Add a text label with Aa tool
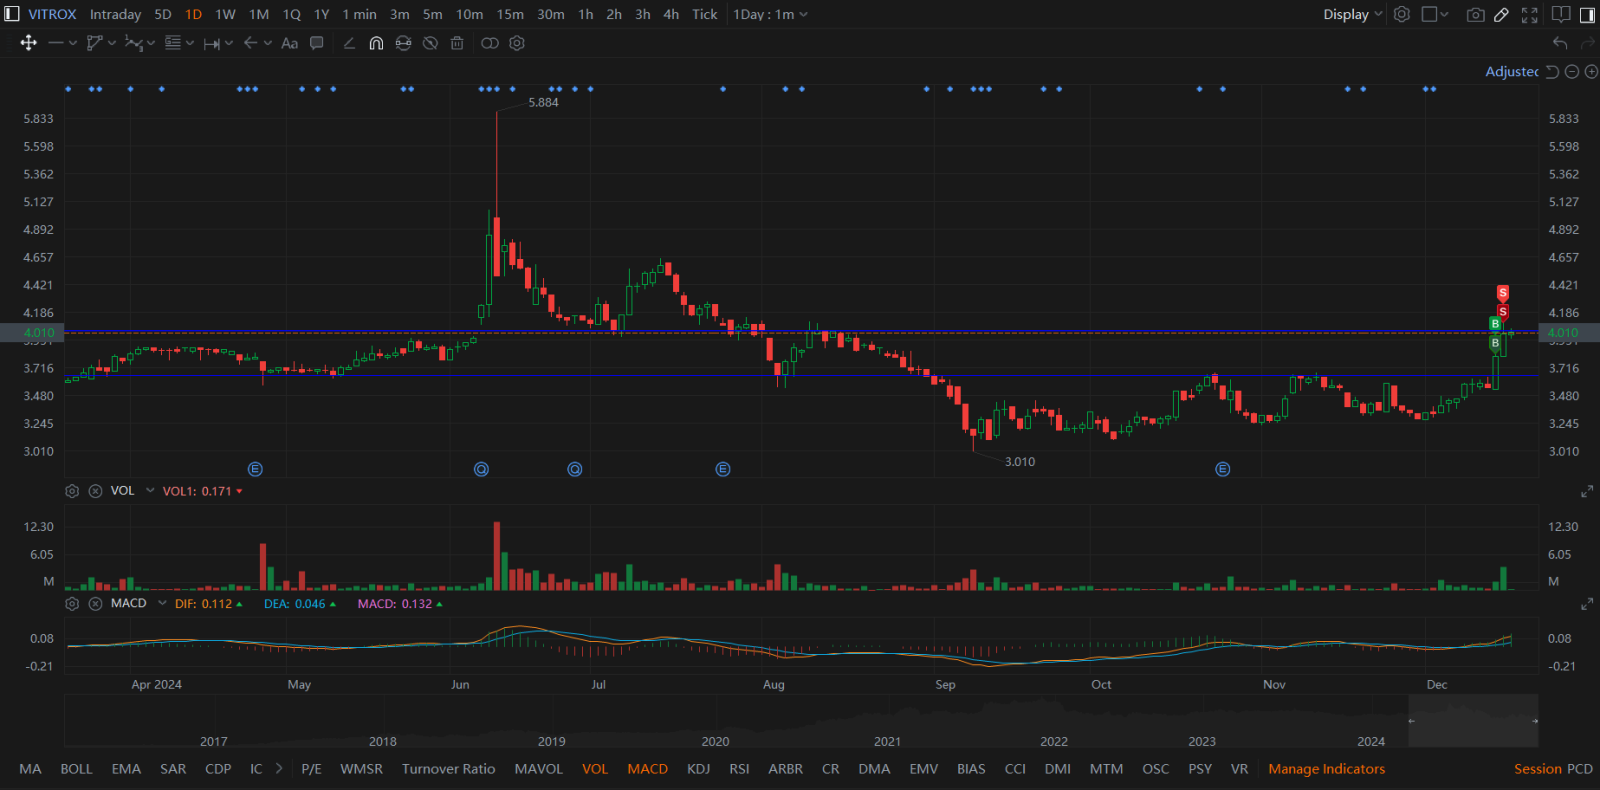Image resolution: width=1600 pixels, height=790 pixels. coord(289,43)
